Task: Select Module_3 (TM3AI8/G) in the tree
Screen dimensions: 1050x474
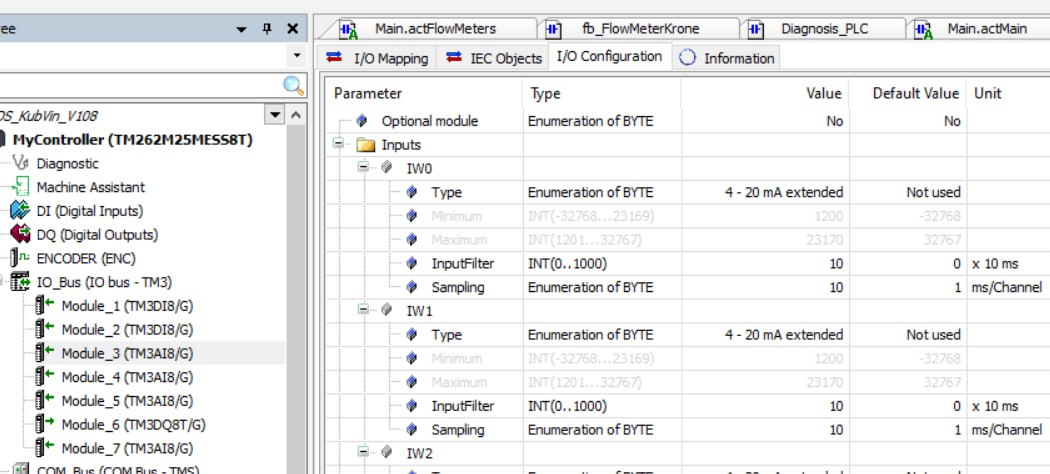Action: pos(127,353)
